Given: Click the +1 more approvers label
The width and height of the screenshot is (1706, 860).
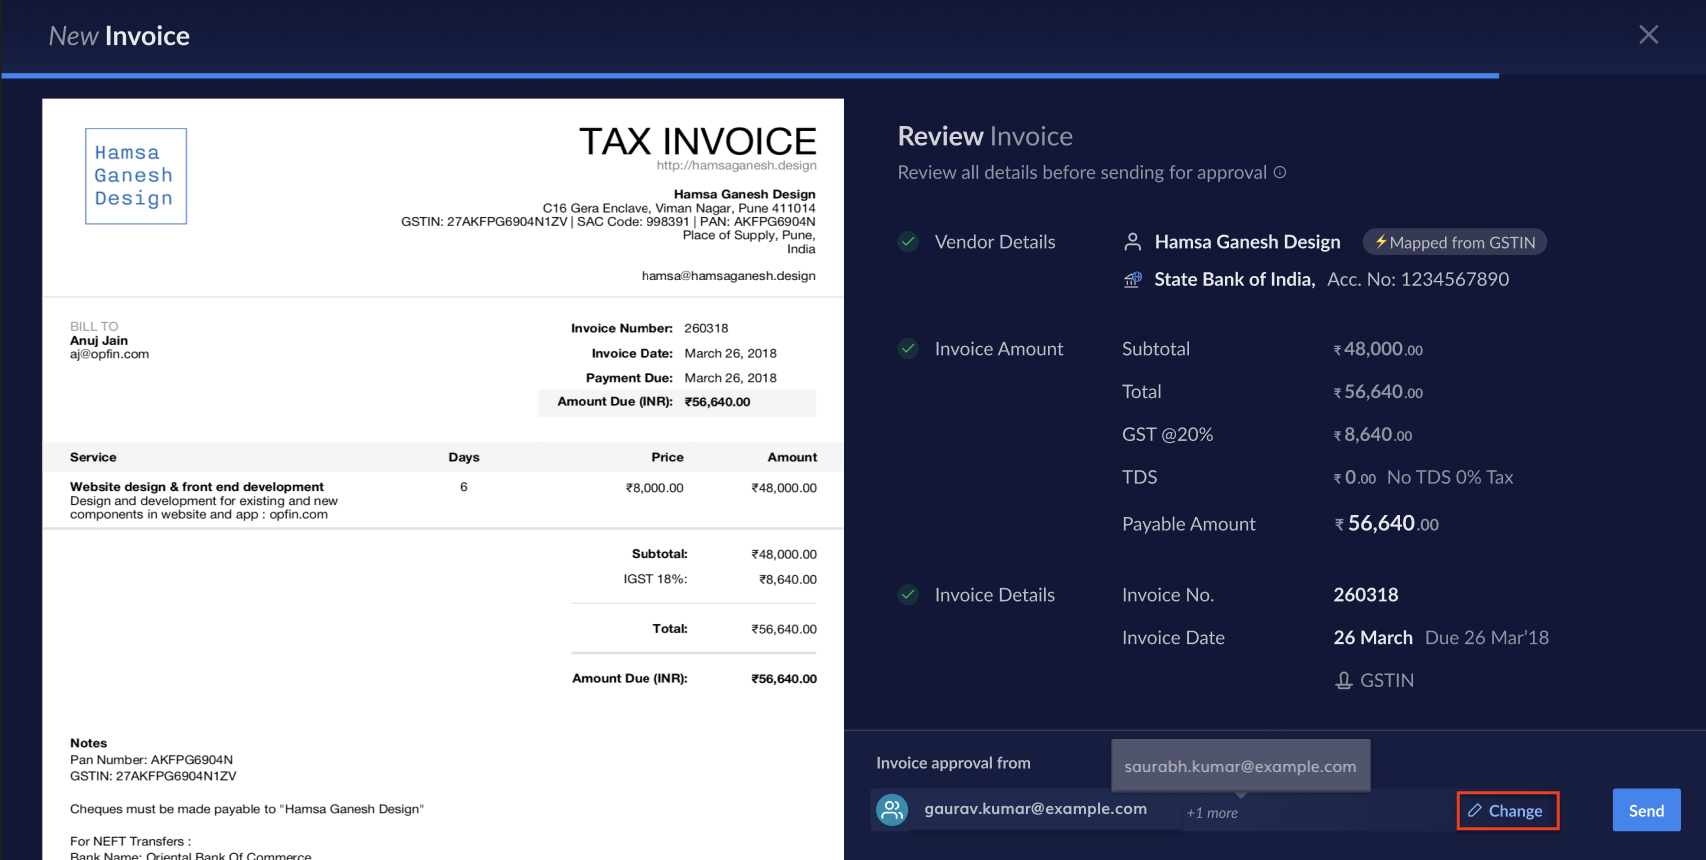Looking at the screenshot, I should pyautogui.click(x=1212, y=813).
